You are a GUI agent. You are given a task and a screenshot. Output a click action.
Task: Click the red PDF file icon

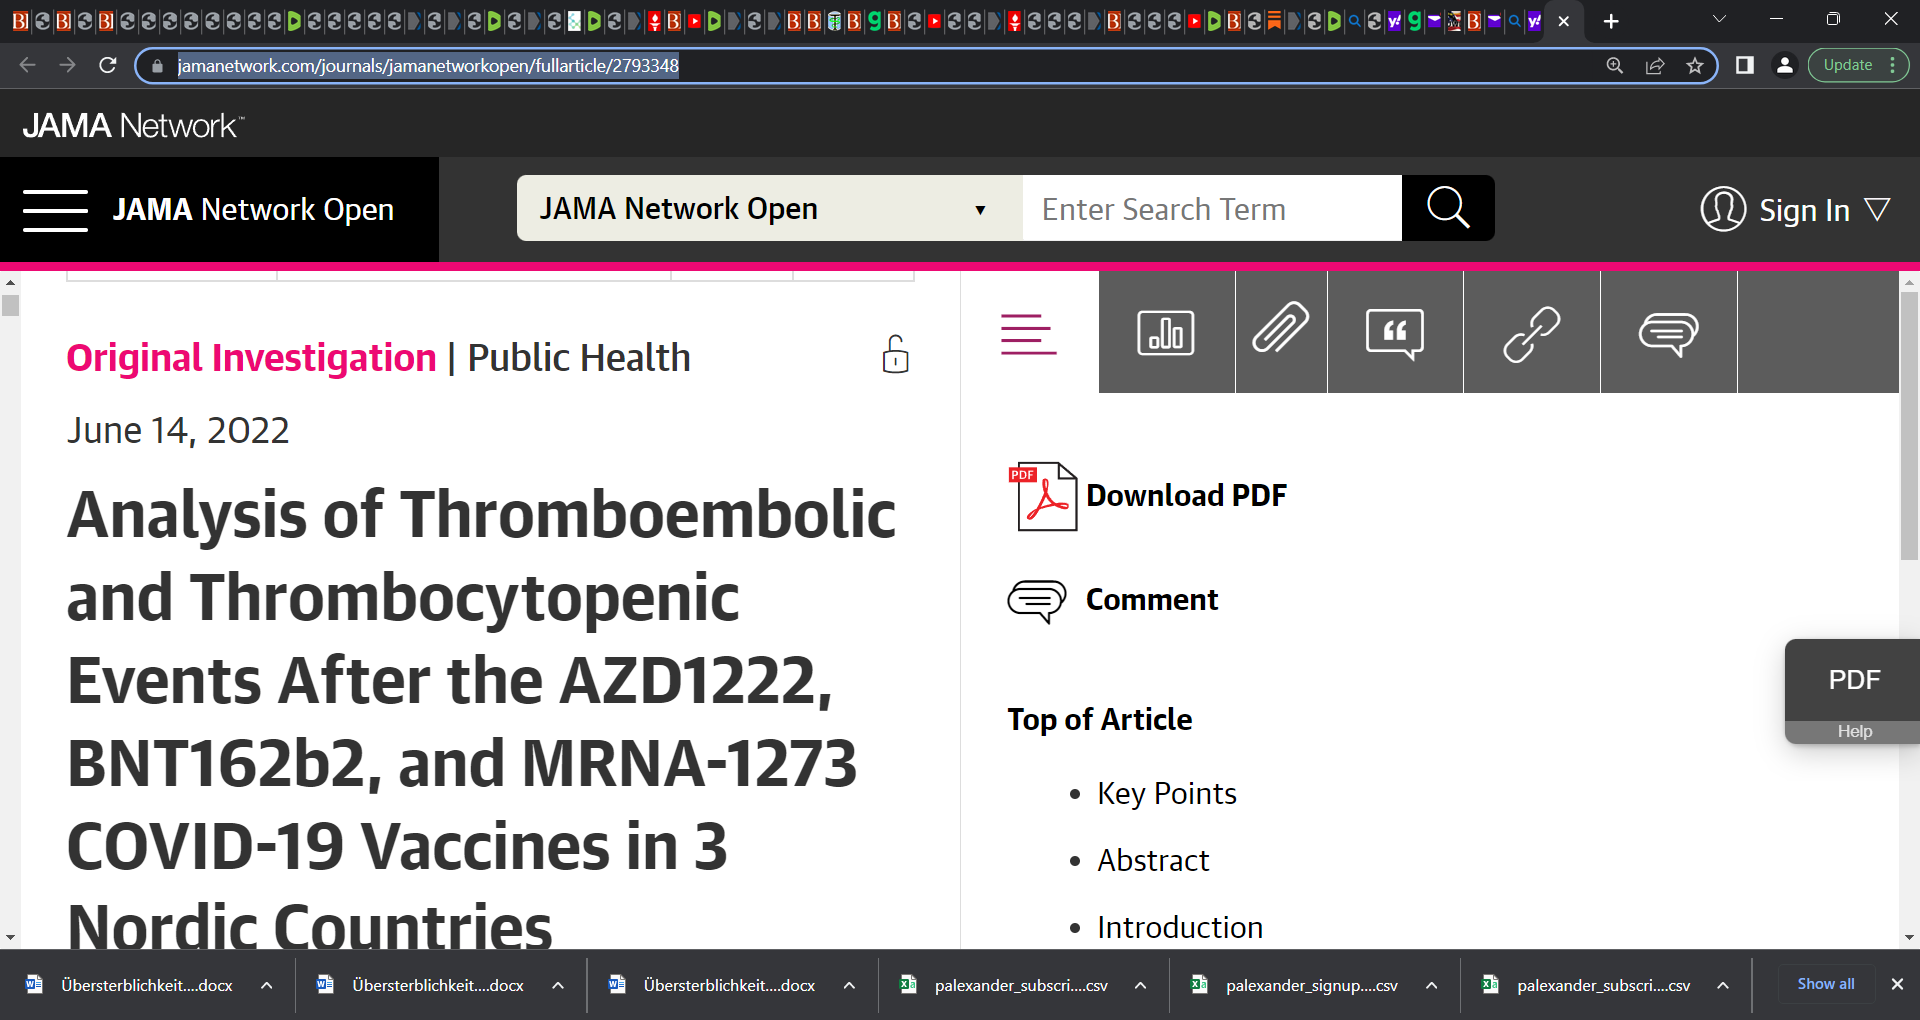click(x=1044, y=496)
